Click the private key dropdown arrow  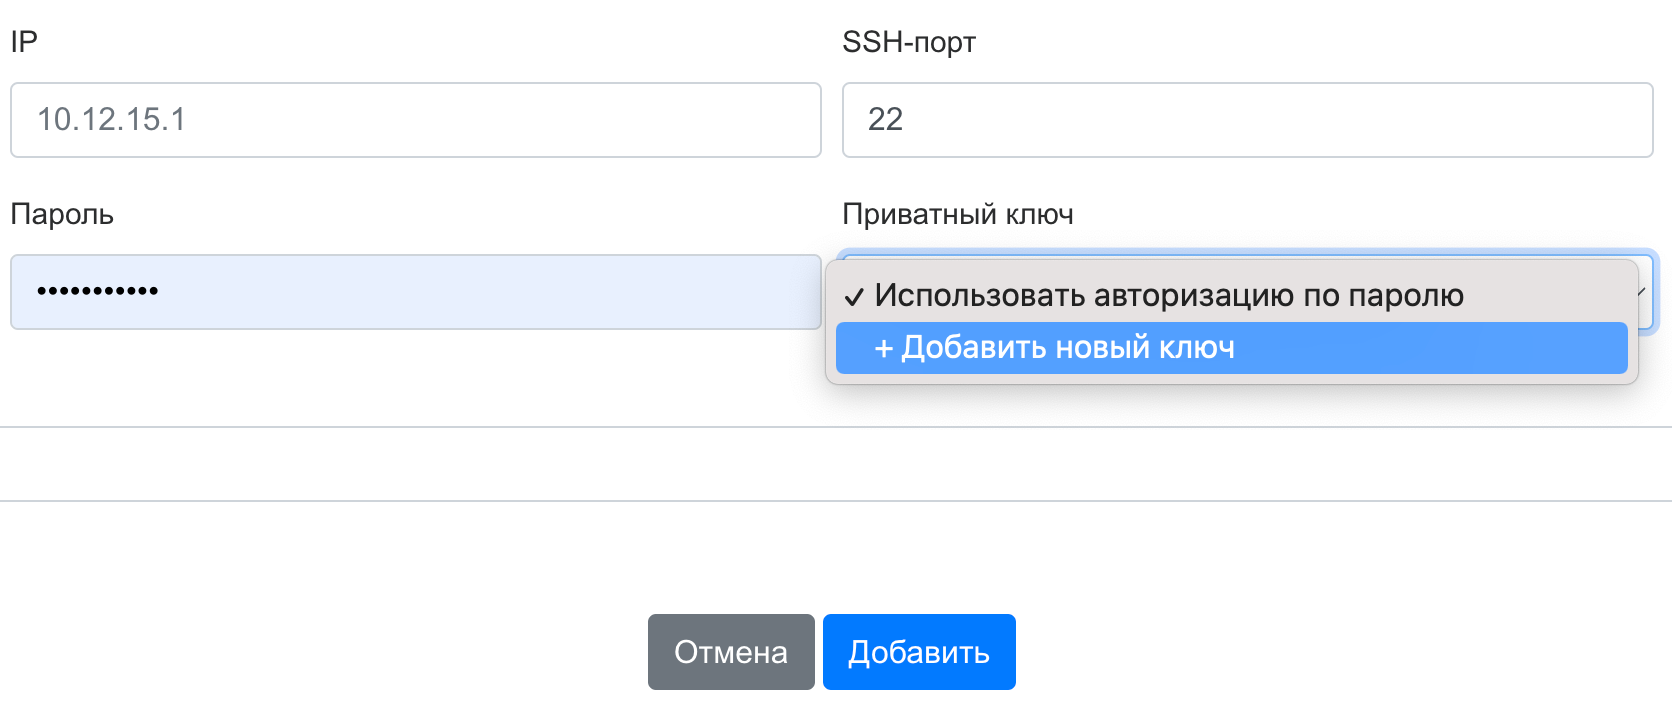pyautogui.click(x=1642, y=292)
